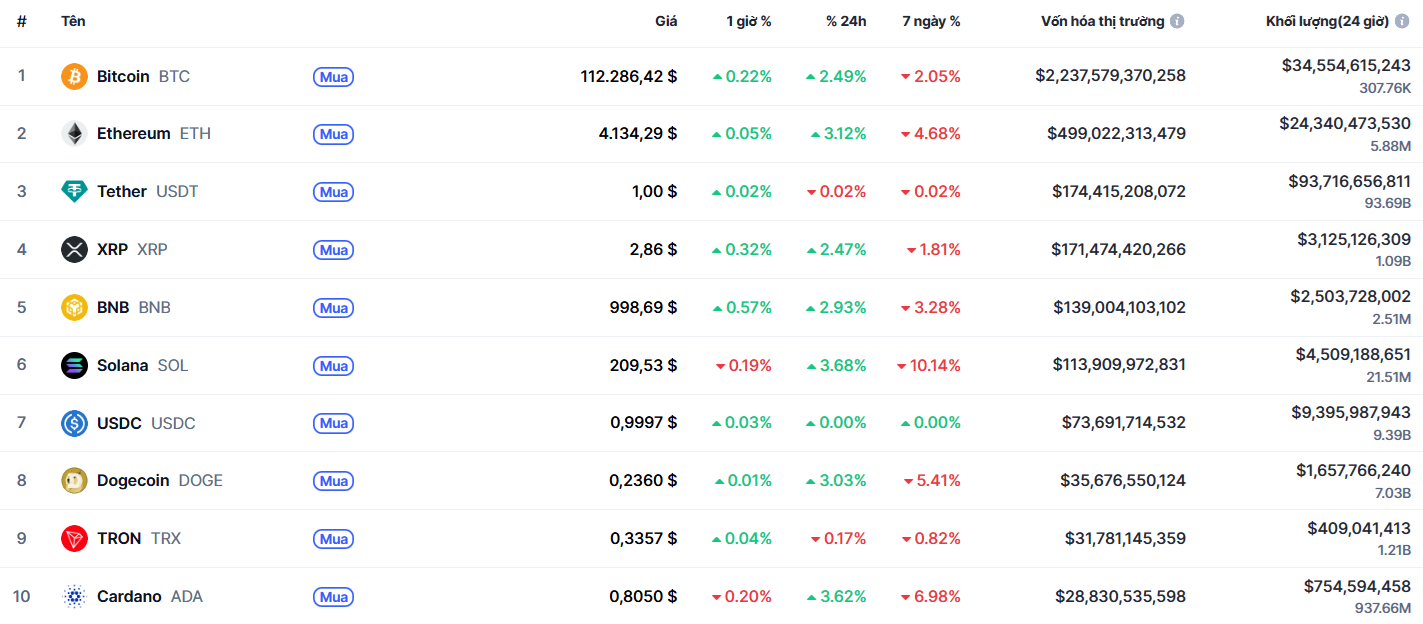This screenshot has height=624, width=1423.
Task: Open the Ethereum ETH name link
Action: pyautogui.click(x=154, y=134)
